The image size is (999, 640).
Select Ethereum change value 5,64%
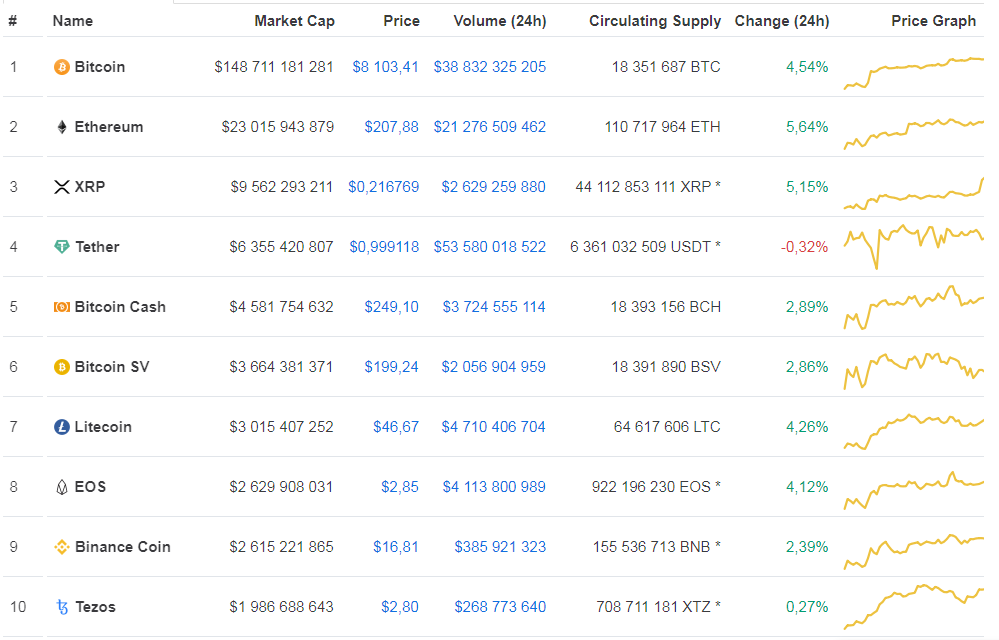point(807,127)
